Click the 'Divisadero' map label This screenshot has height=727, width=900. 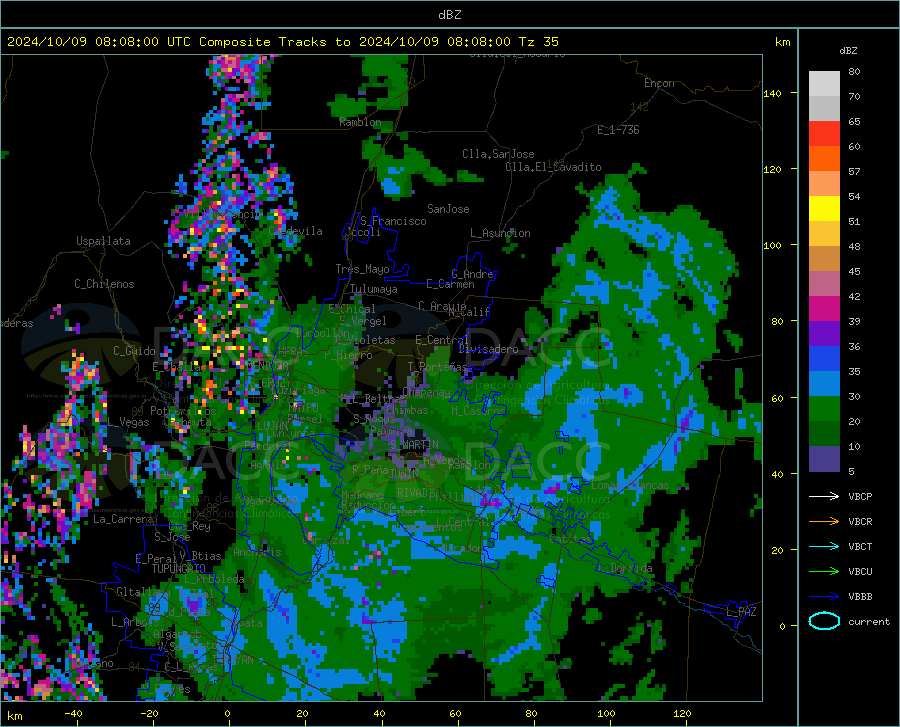[488, 349]
